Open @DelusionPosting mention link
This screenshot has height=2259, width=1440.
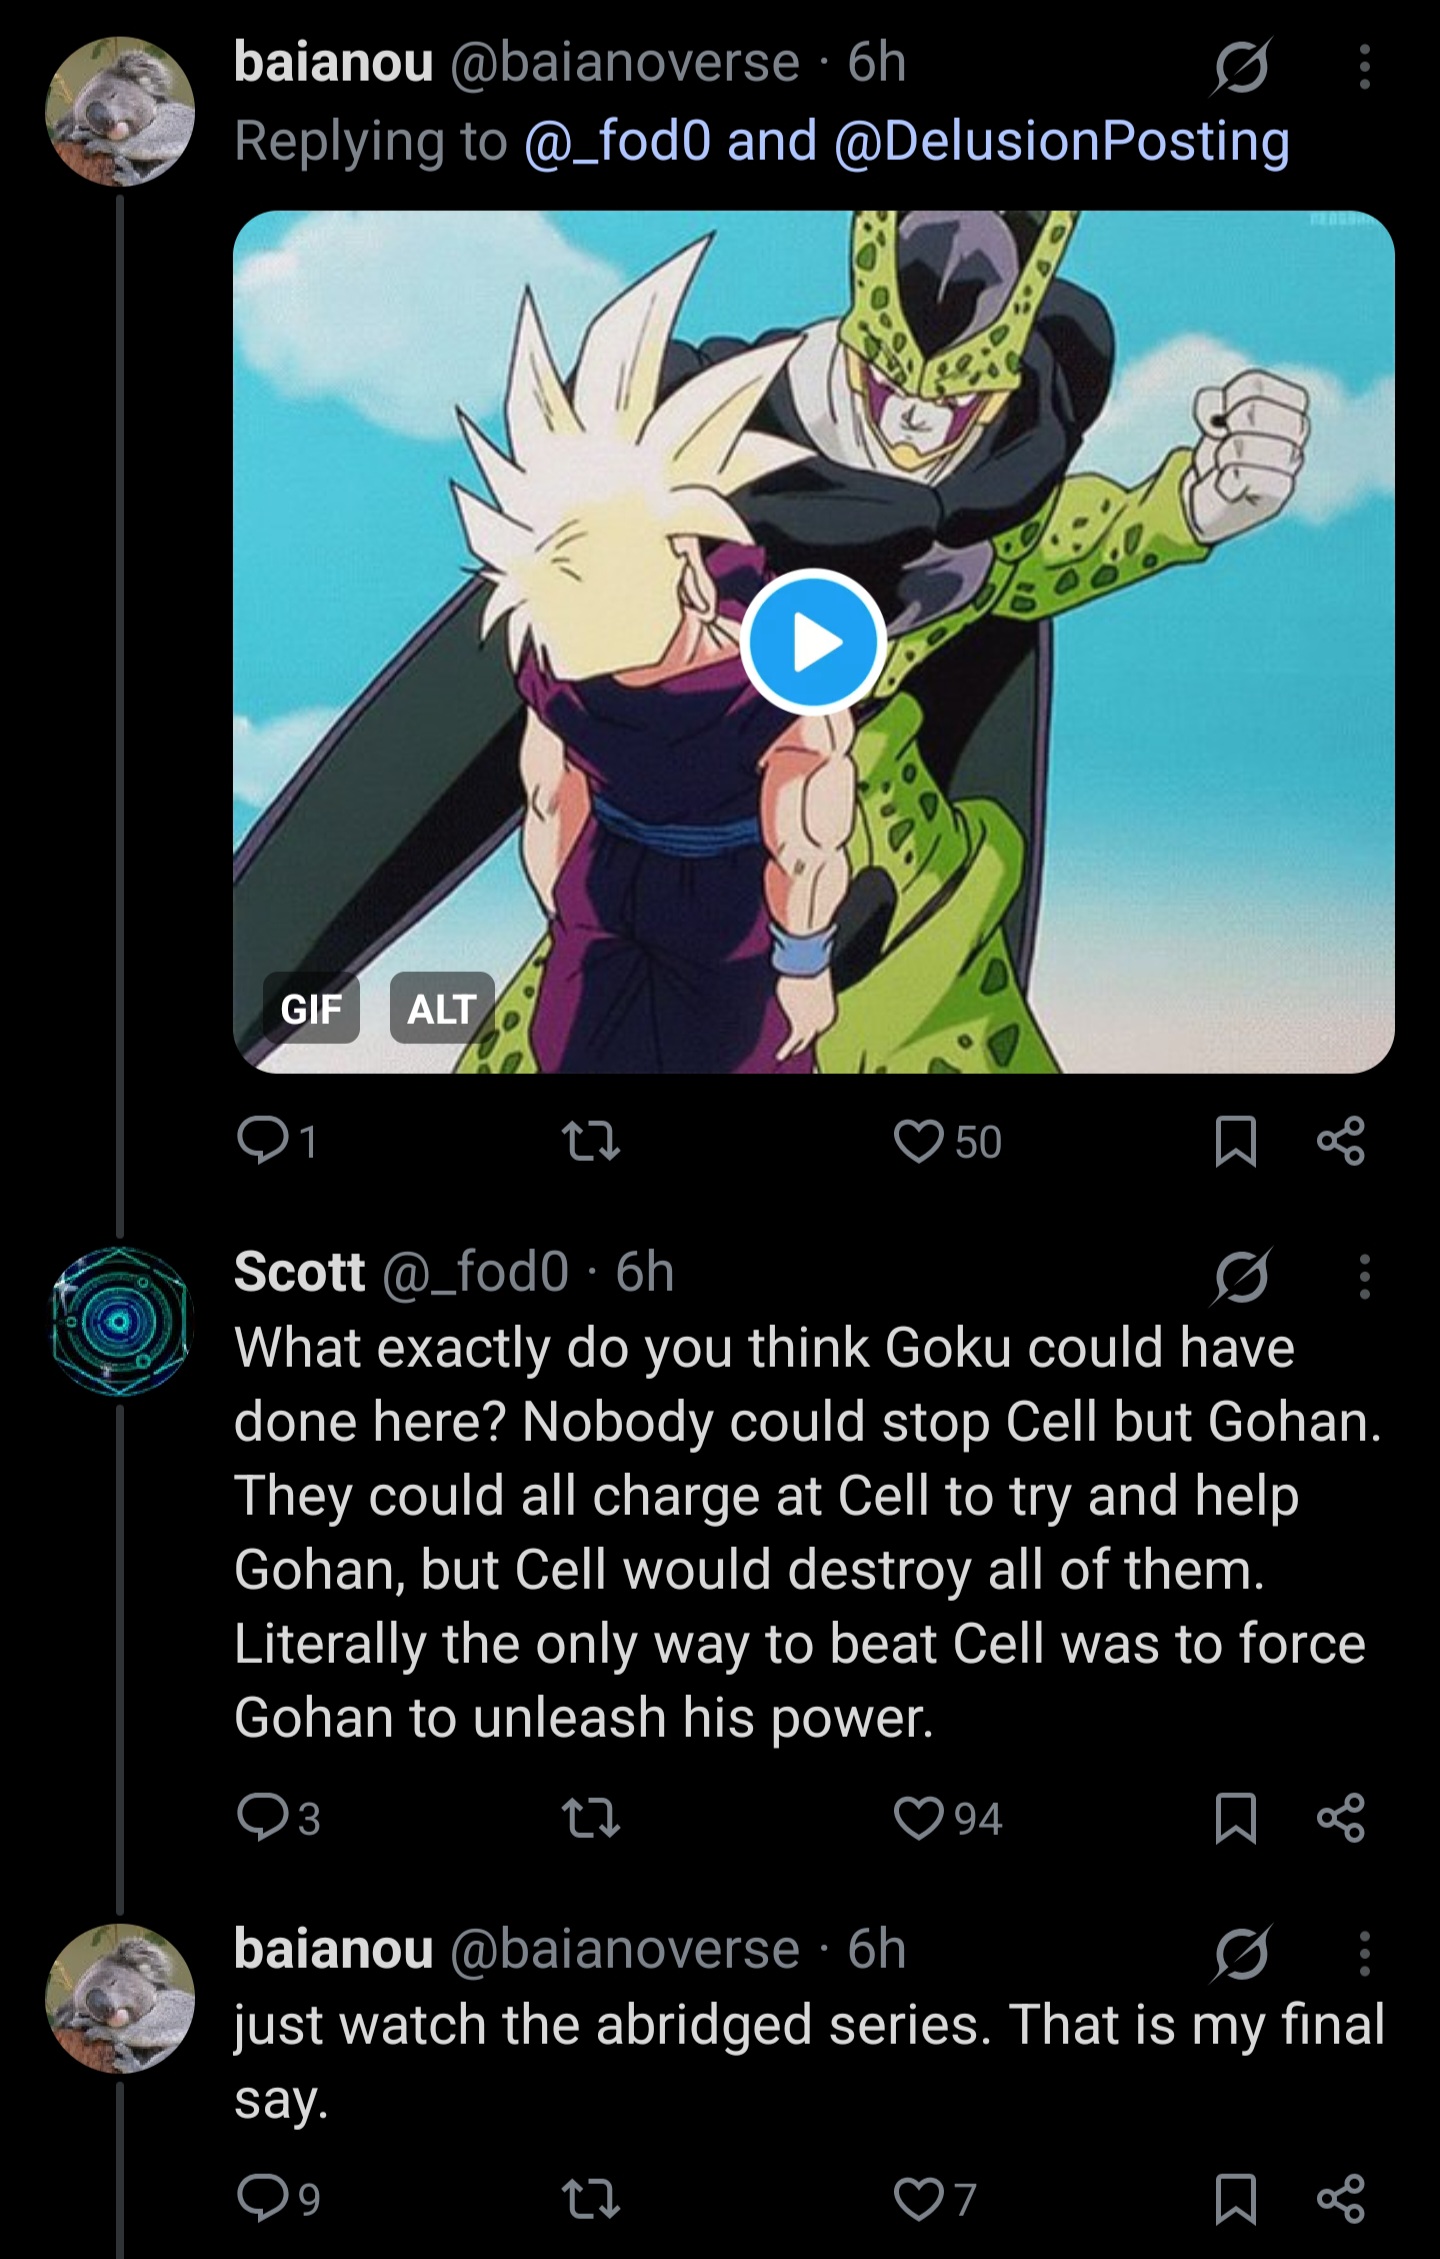tap(1061, 140)
